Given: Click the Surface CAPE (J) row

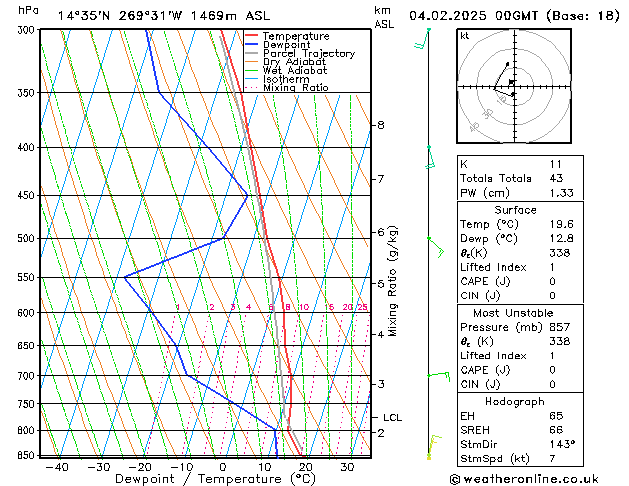Looking at the screenshot, I should coord(520,281).
